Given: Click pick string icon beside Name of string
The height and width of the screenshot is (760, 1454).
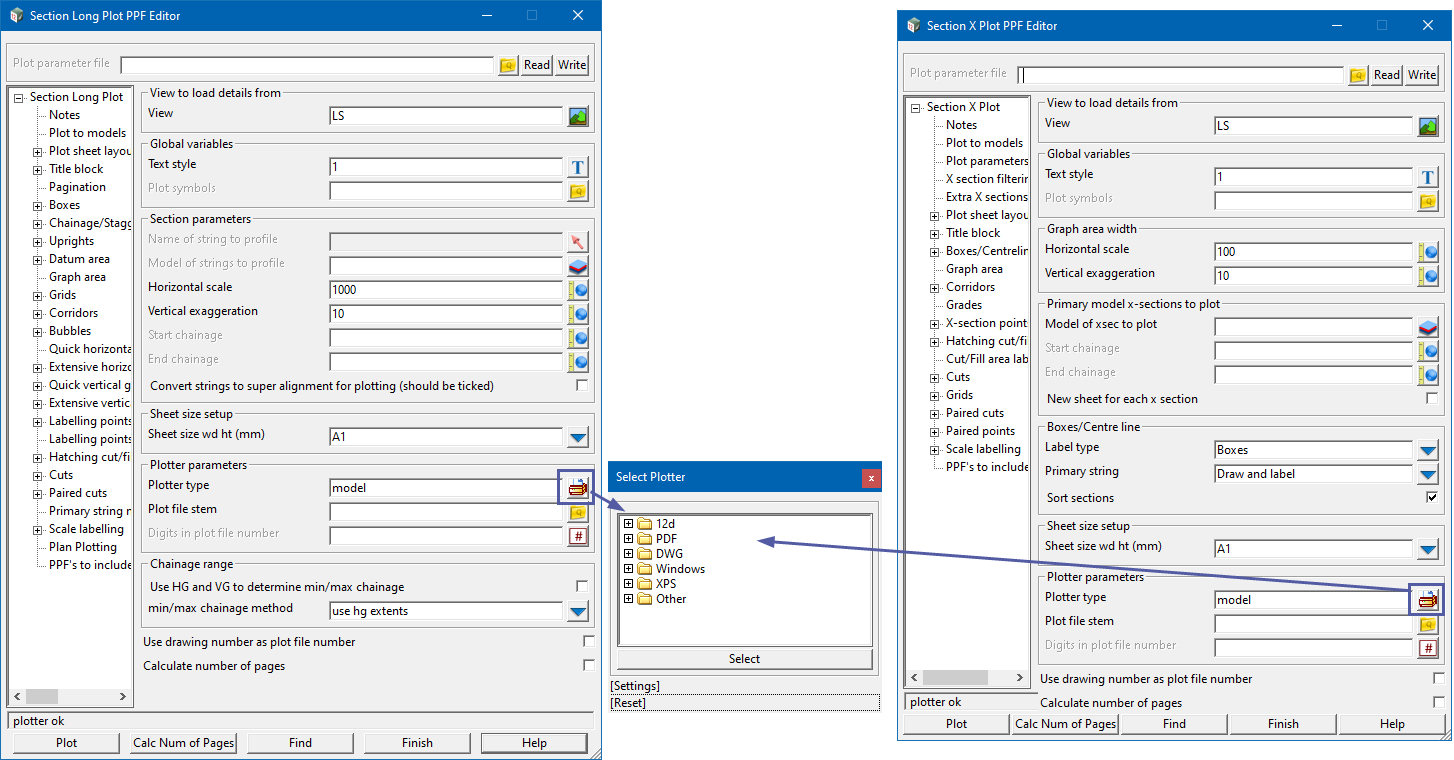Looking at the screenshot, I should click(x=578, y=242).
